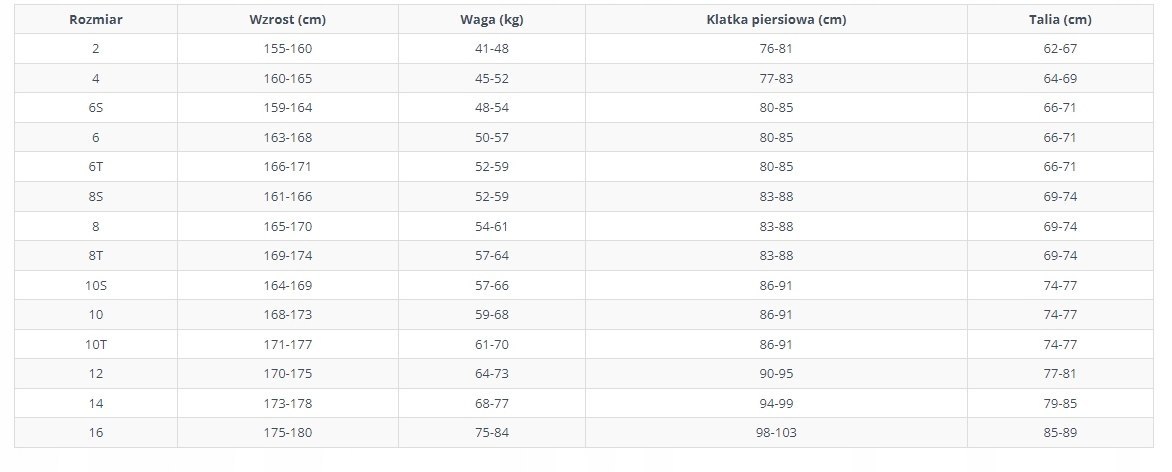Select the size 10T cell

pyautogui.click(x=95, y=345)
